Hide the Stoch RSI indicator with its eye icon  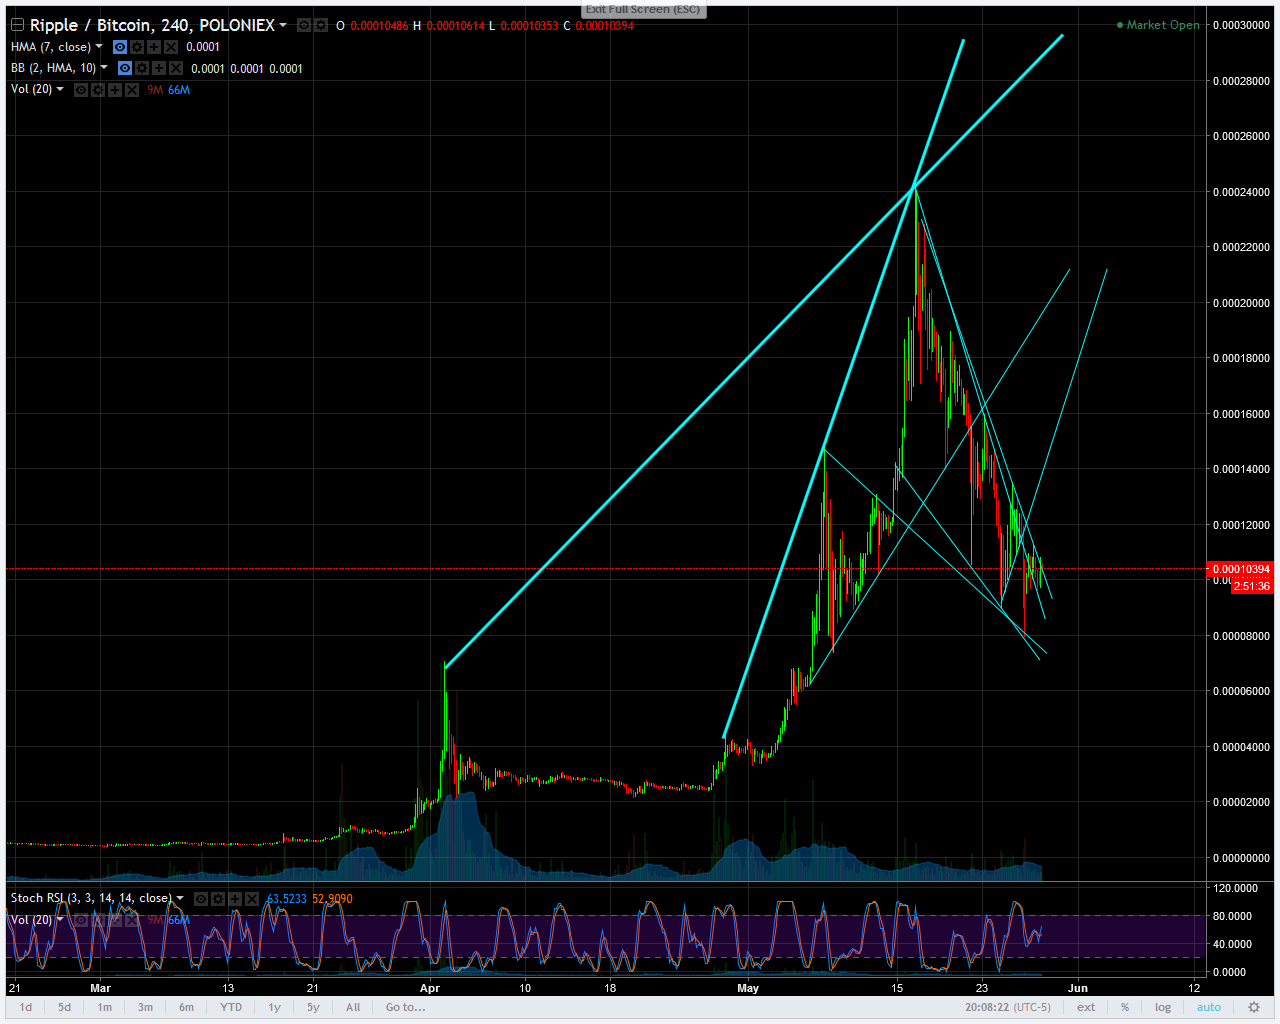(x=200, y=899)
